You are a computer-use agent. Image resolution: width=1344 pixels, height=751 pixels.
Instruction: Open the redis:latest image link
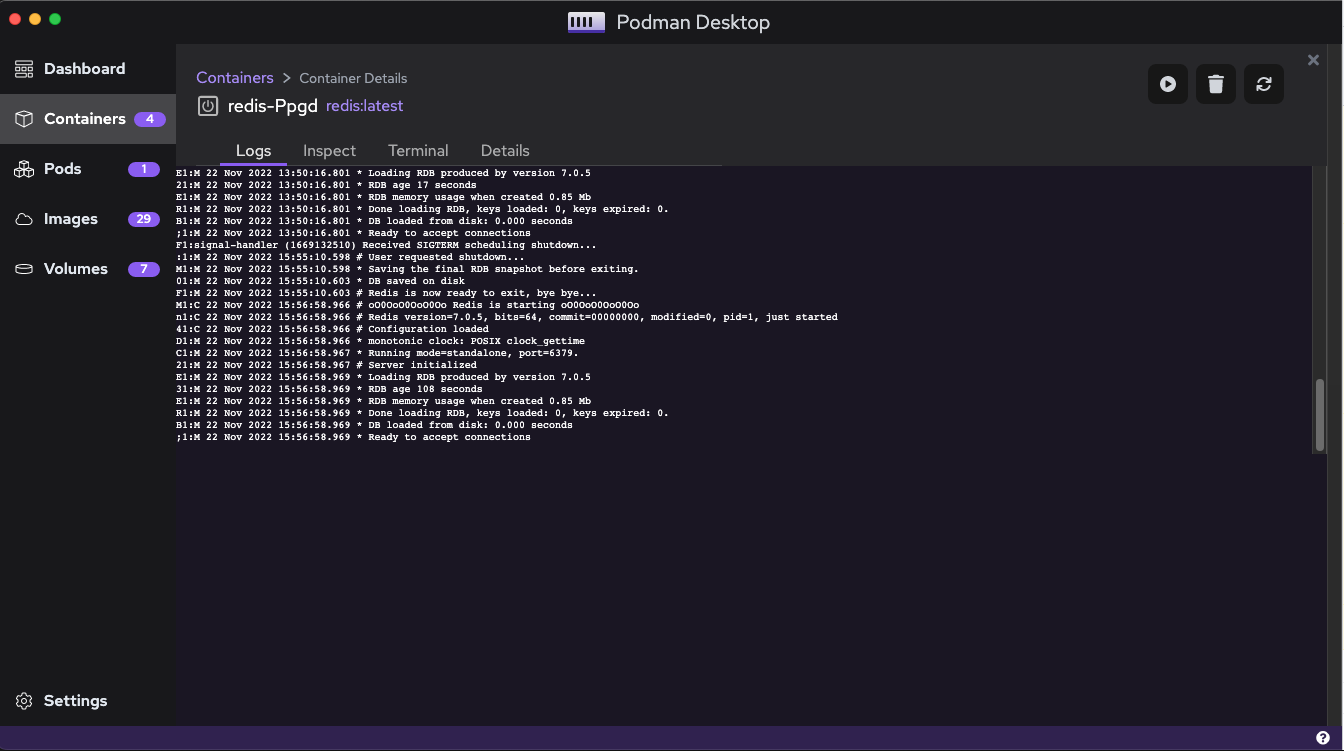pos(364,105)
